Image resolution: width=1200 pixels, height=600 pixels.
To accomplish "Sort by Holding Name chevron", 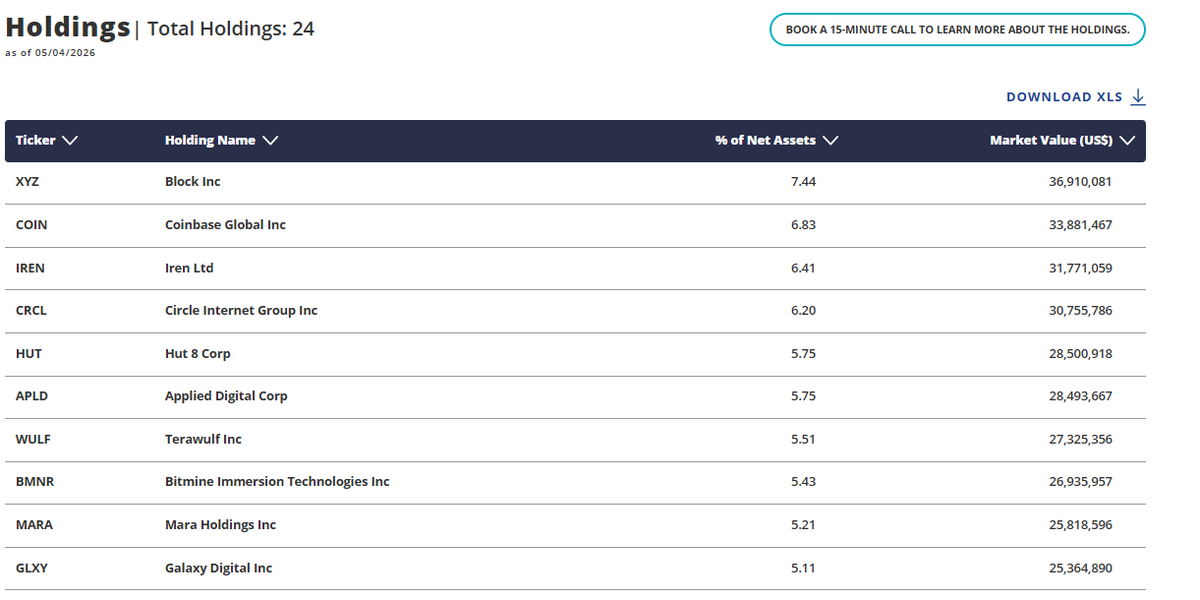I will tap(270, 141).
